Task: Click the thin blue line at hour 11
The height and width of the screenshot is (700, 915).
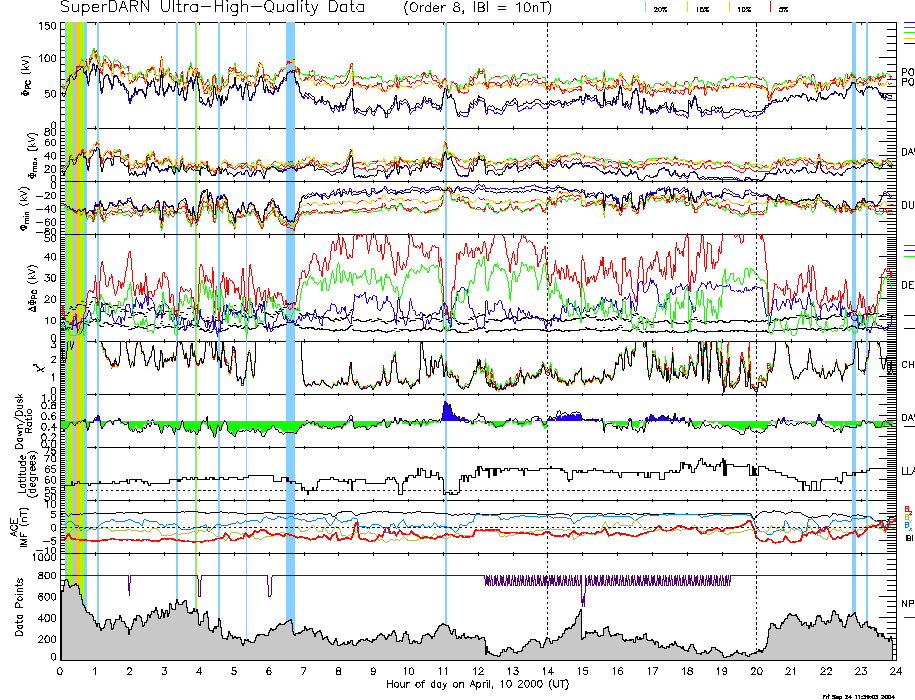Action: [x=445, y=300]
